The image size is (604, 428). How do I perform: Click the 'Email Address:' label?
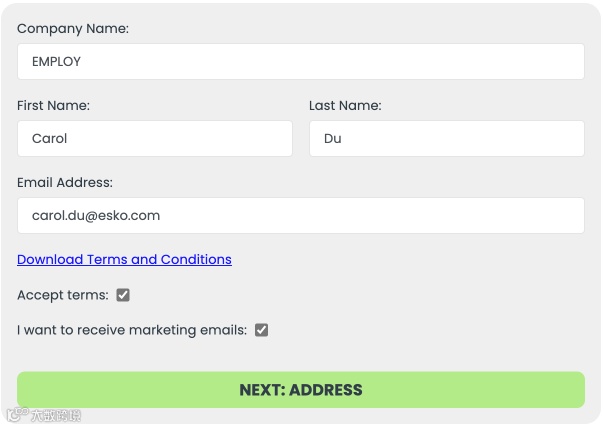click(x=65, y=182)
